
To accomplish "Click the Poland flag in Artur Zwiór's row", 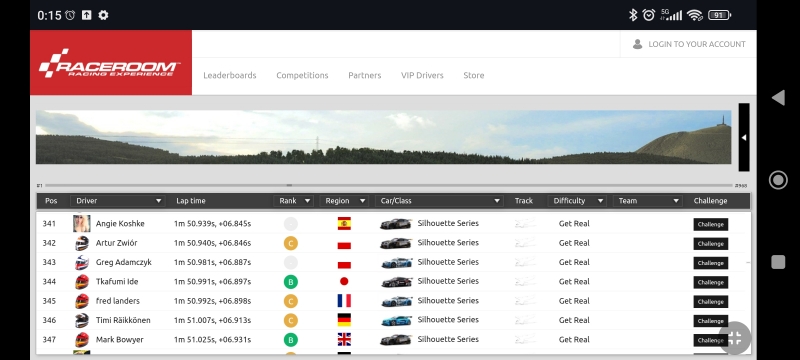I will click(344, 243).
